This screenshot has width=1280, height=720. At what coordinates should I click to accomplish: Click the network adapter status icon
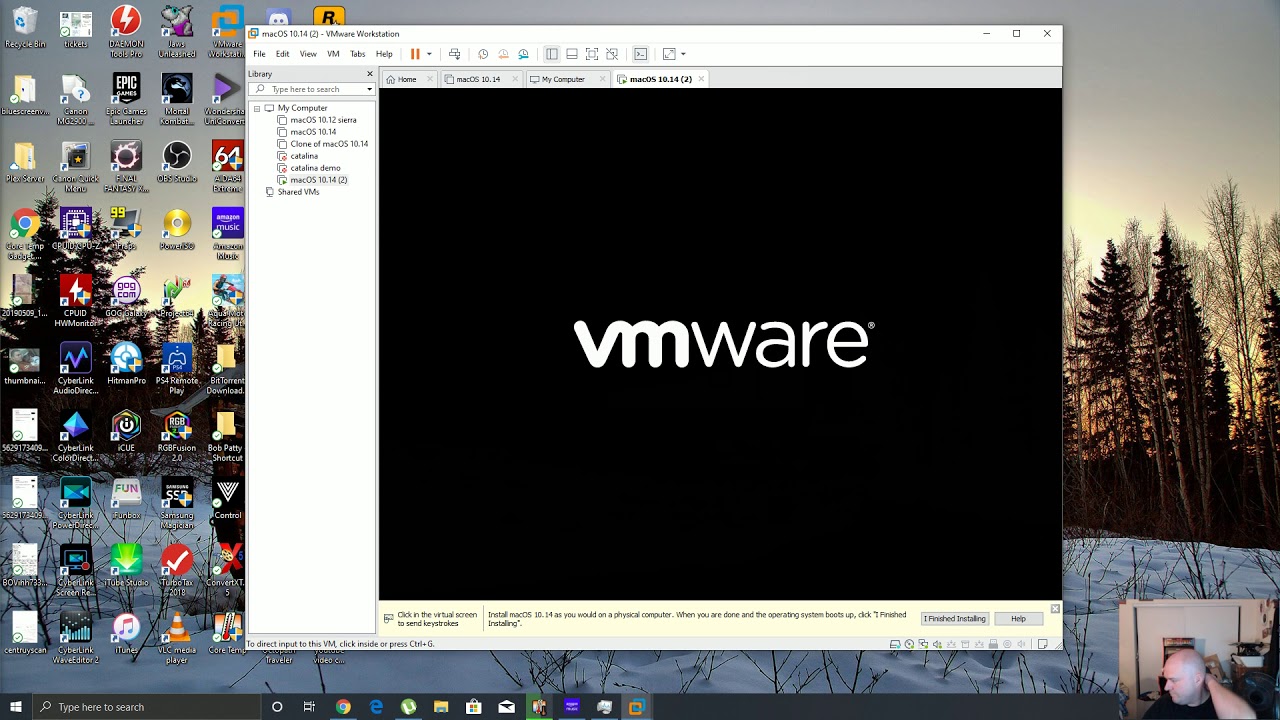(923, 644)
